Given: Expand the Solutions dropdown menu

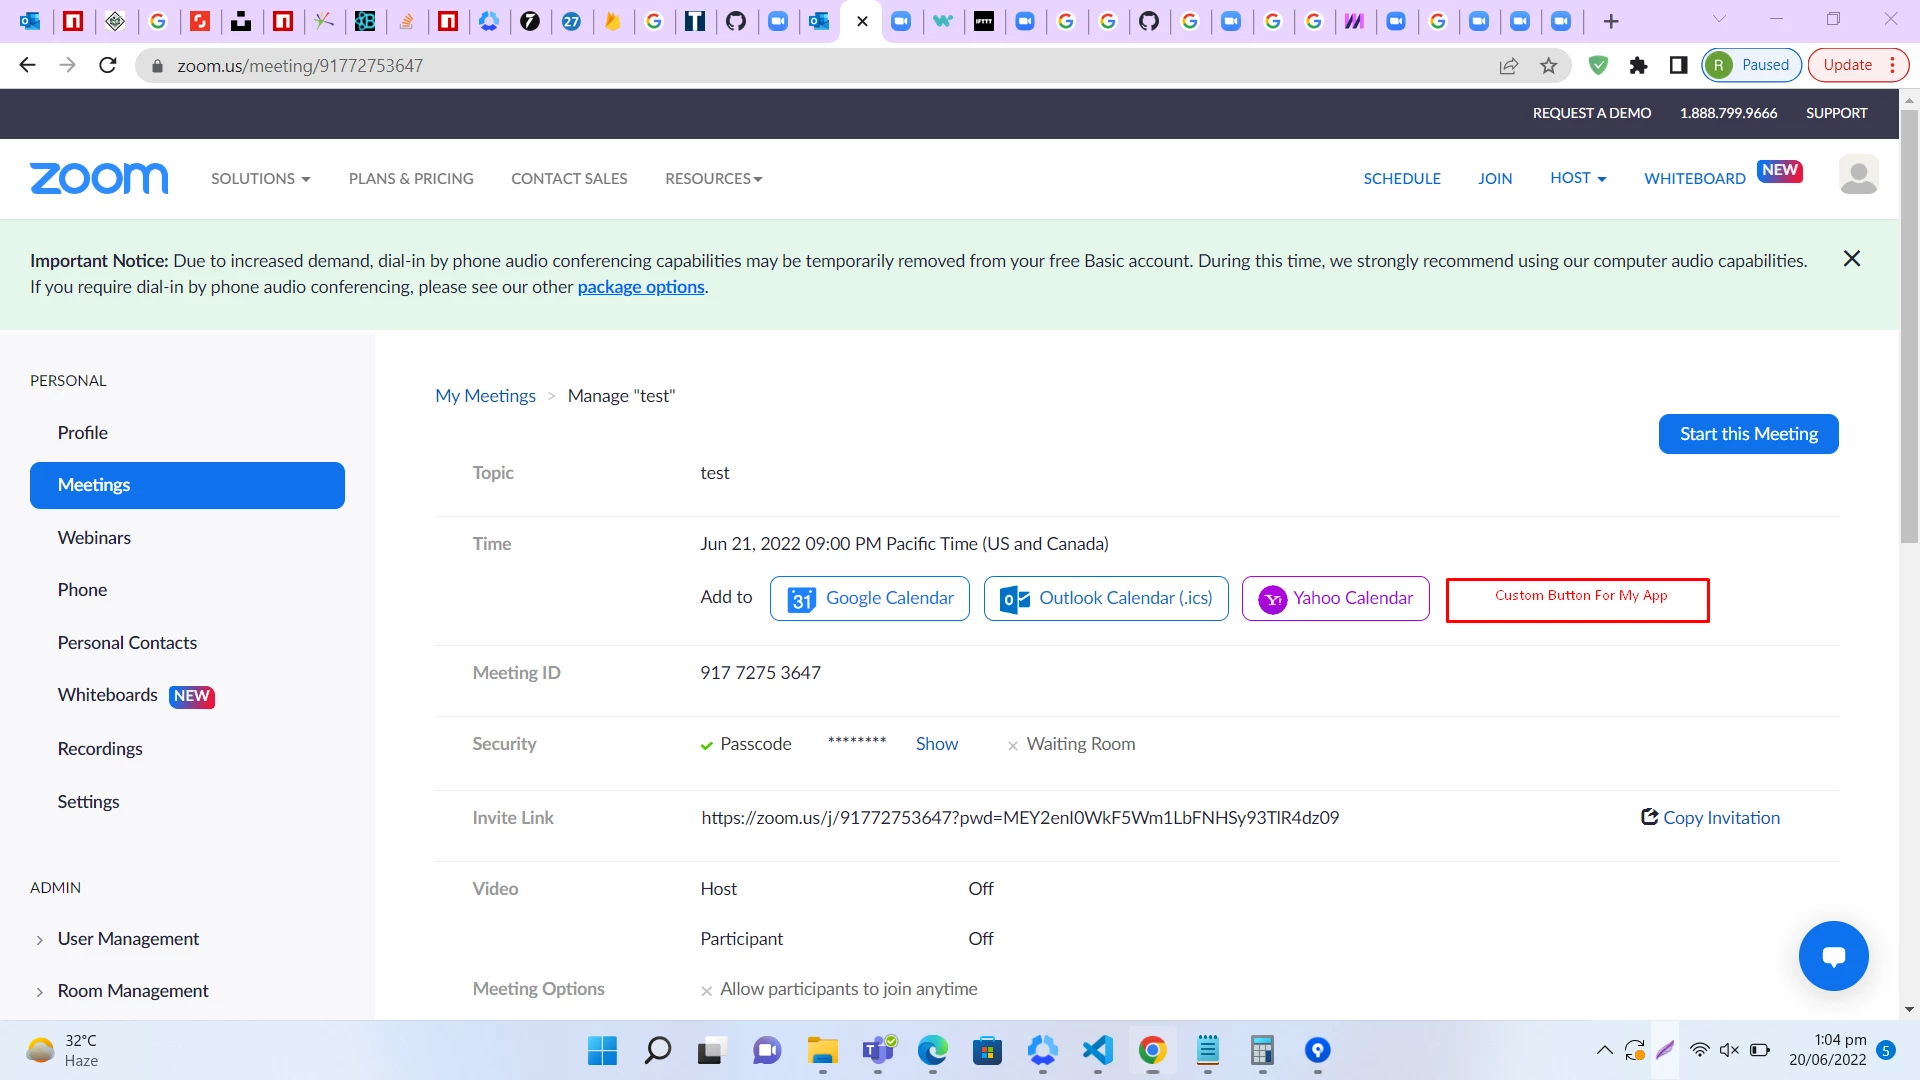Looking at the screenshot, I should (x=260, y=179).
